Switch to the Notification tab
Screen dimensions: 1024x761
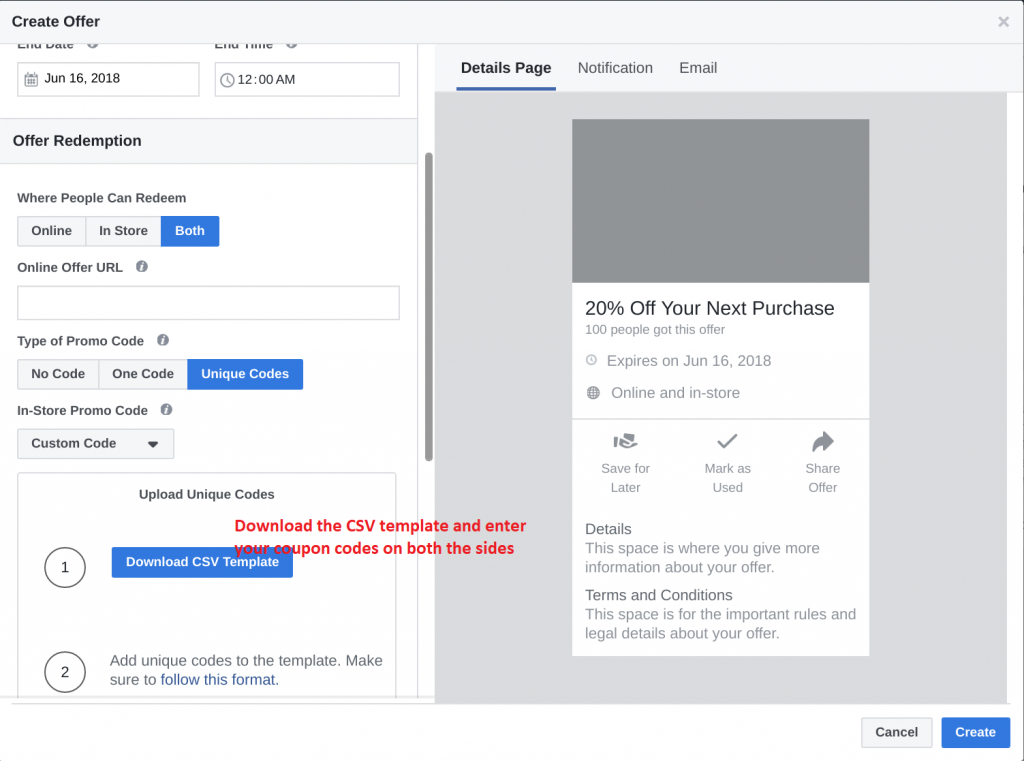pos(615,68)
